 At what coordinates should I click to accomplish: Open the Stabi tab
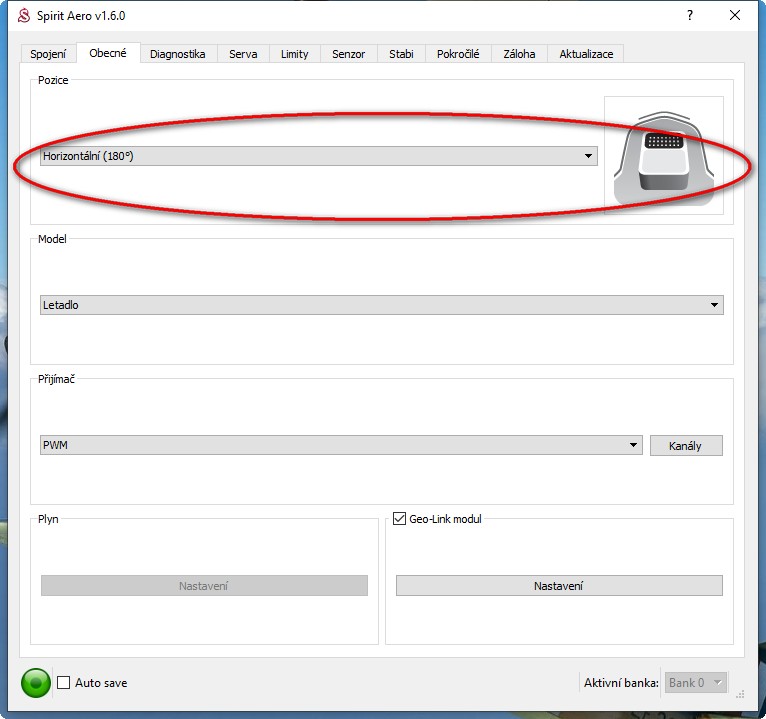point(401,54)
